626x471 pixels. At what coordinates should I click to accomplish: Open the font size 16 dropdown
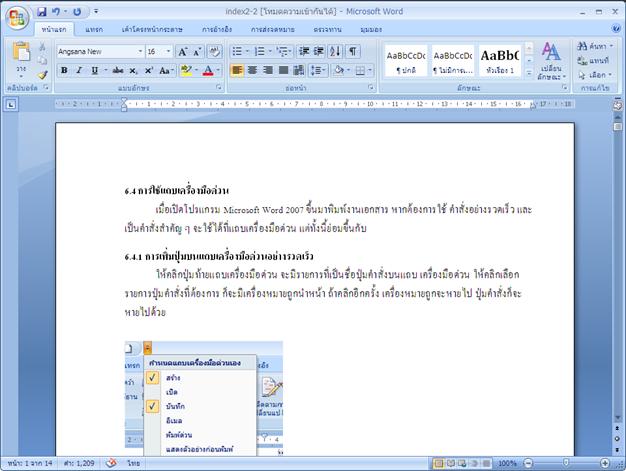click(x=168, y=51)
